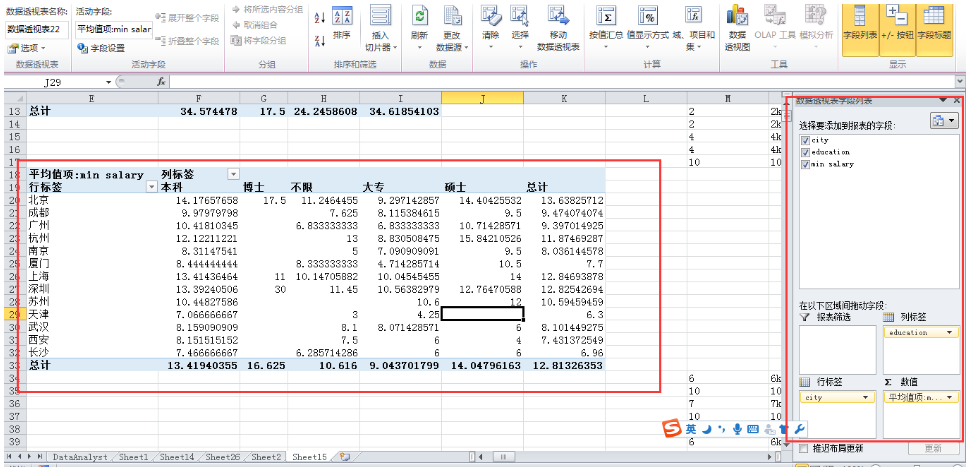Uncheck the city field checkbox
968x467 pixels.
pos(805,140)
